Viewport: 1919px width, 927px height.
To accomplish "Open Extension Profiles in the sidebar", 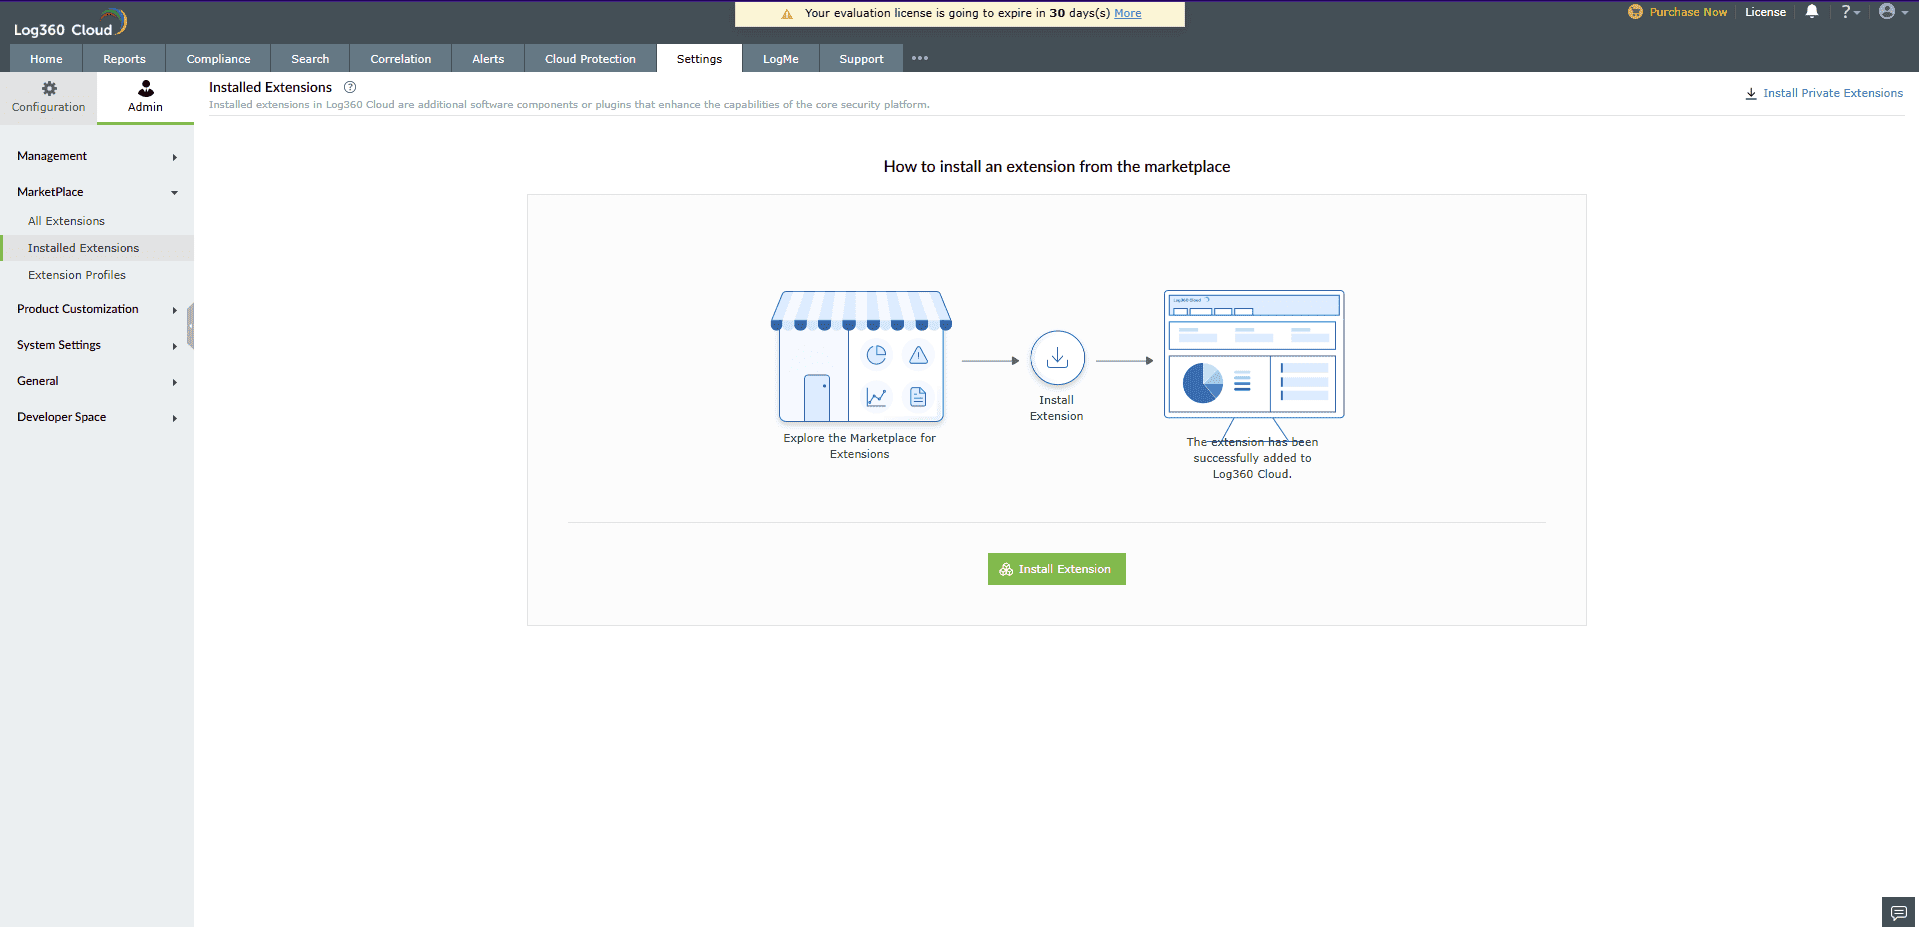I will click(x=77, y=275).
